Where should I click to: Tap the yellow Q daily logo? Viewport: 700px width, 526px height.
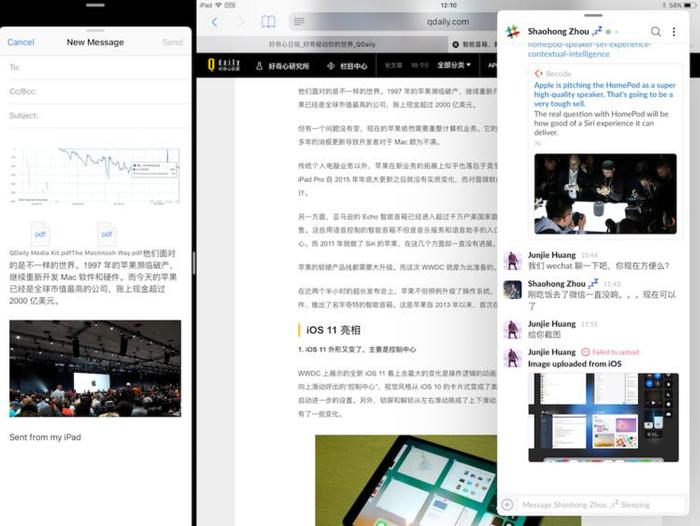224,65
